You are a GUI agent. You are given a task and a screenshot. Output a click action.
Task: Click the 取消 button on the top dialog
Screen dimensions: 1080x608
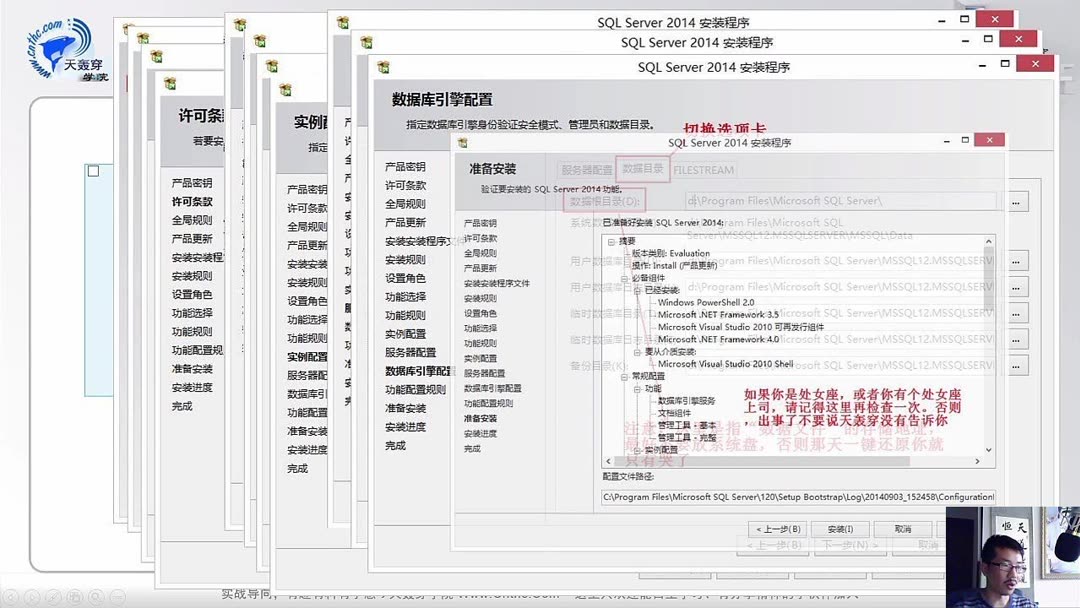(903, 528)
